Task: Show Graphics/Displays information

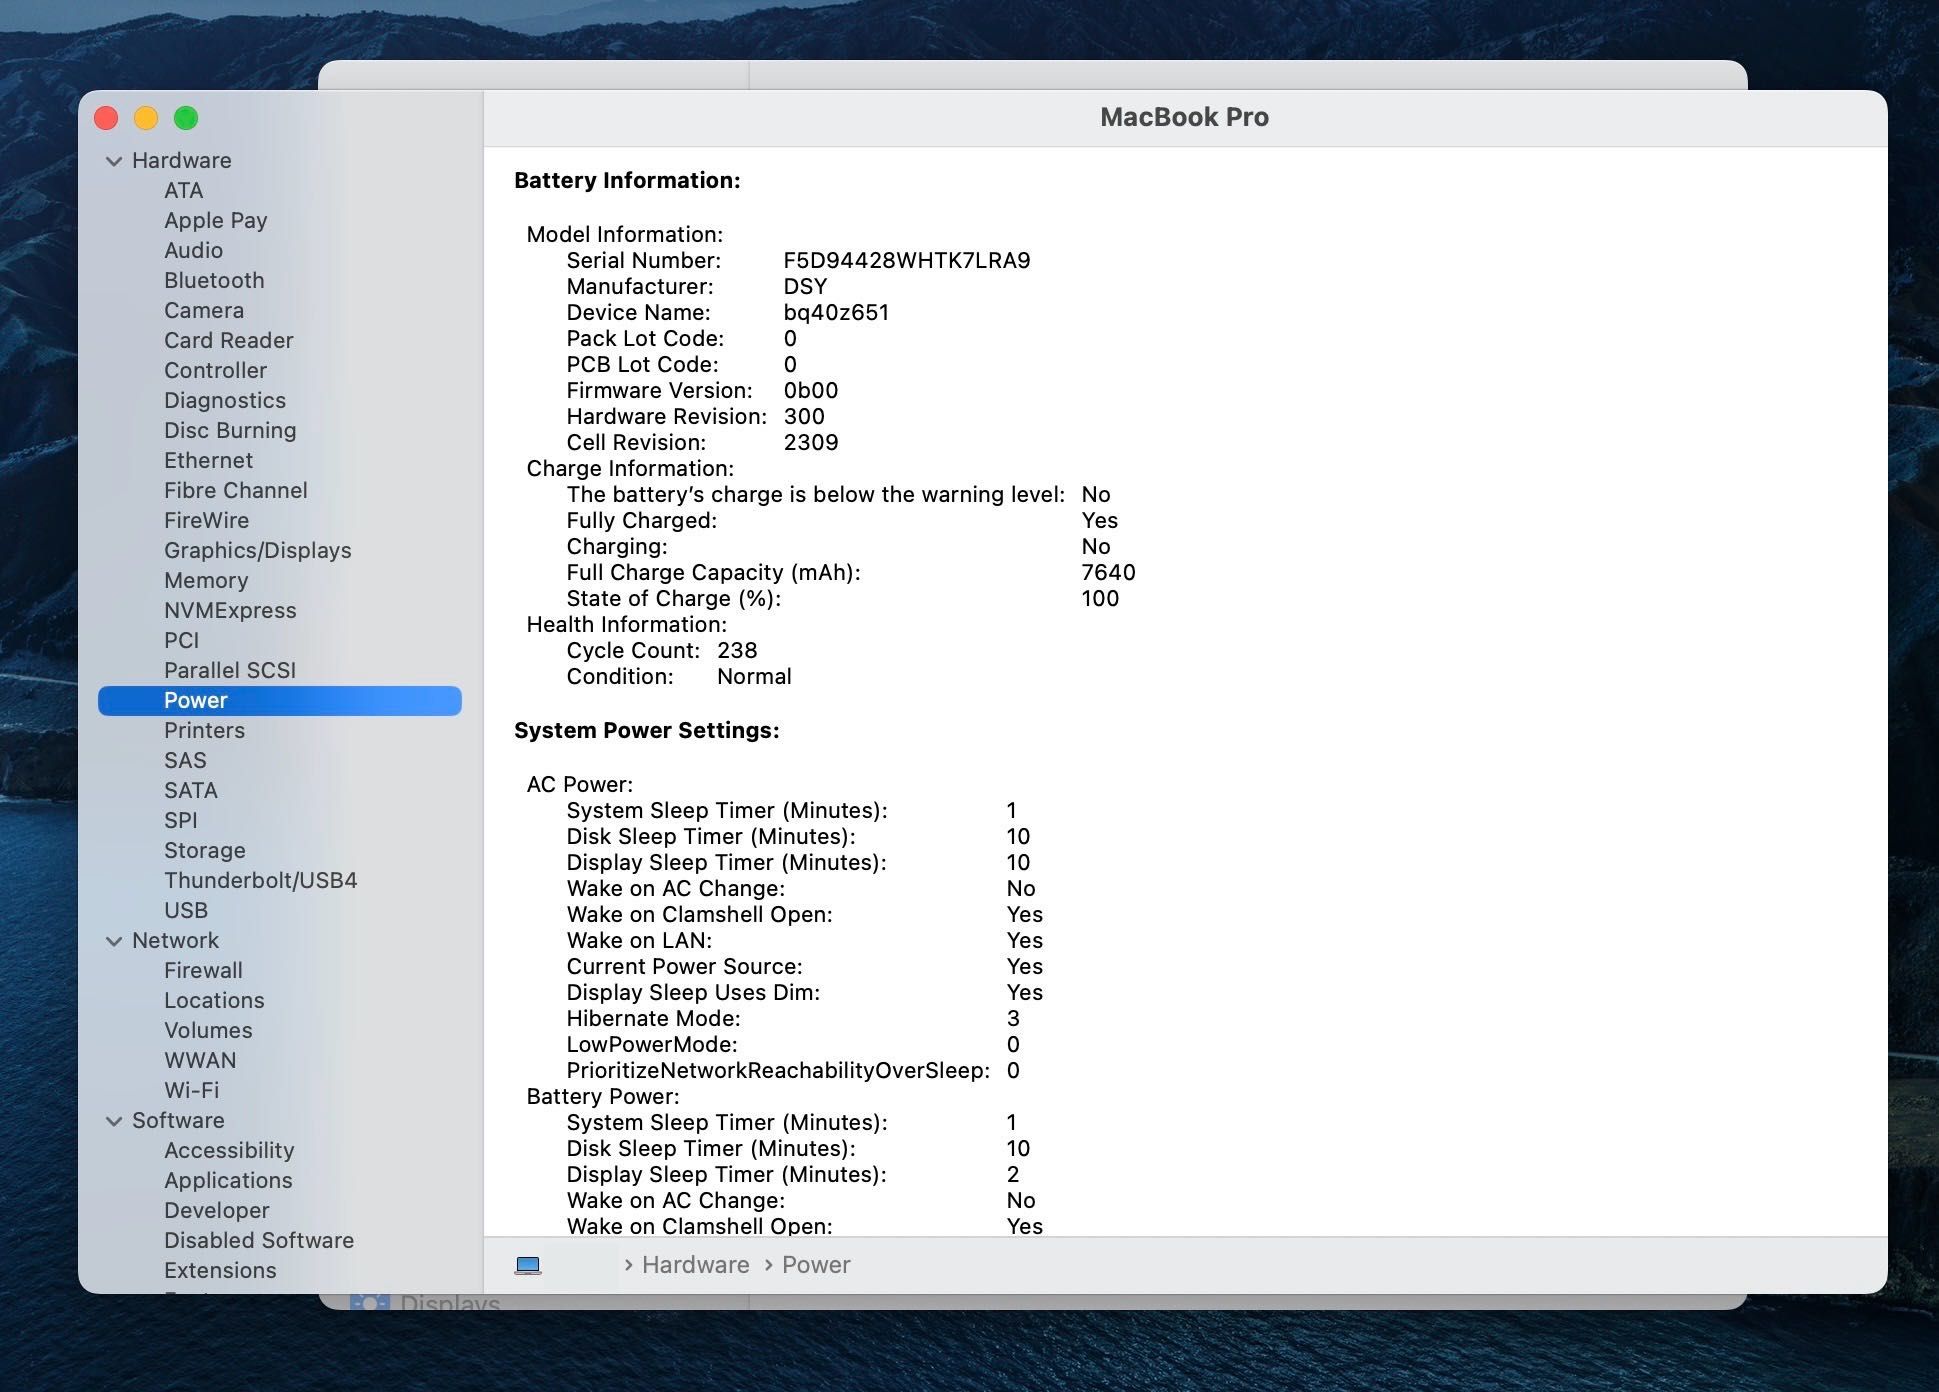Action: (x=258, y=551)
